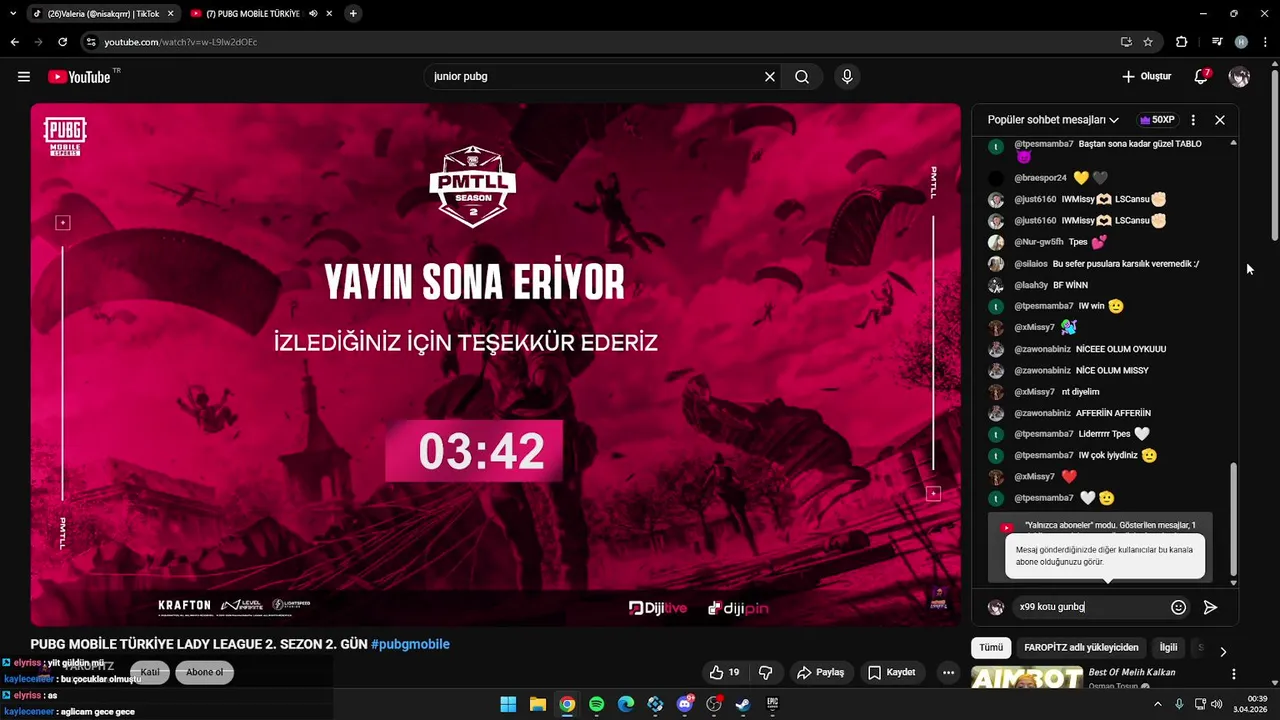
Task: Click the chat message input field
Action: (x=1090, y=607)
